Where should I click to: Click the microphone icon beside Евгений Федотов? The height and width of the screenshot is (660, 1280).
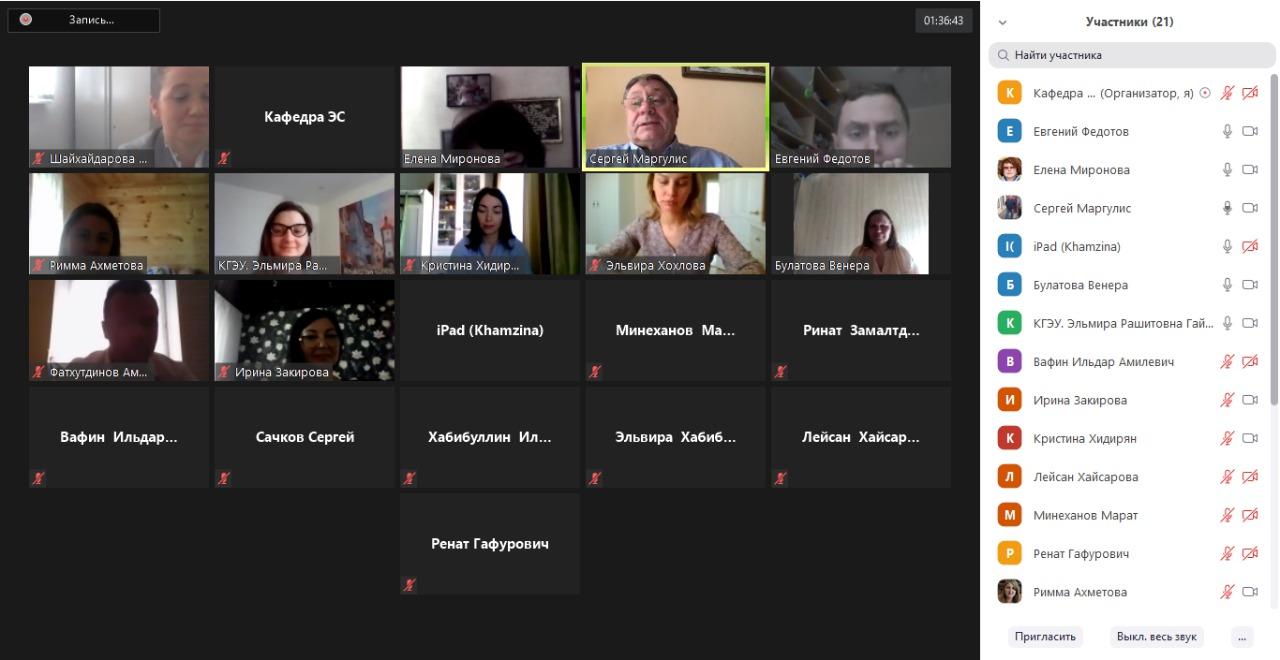(x=1227, y=131)
